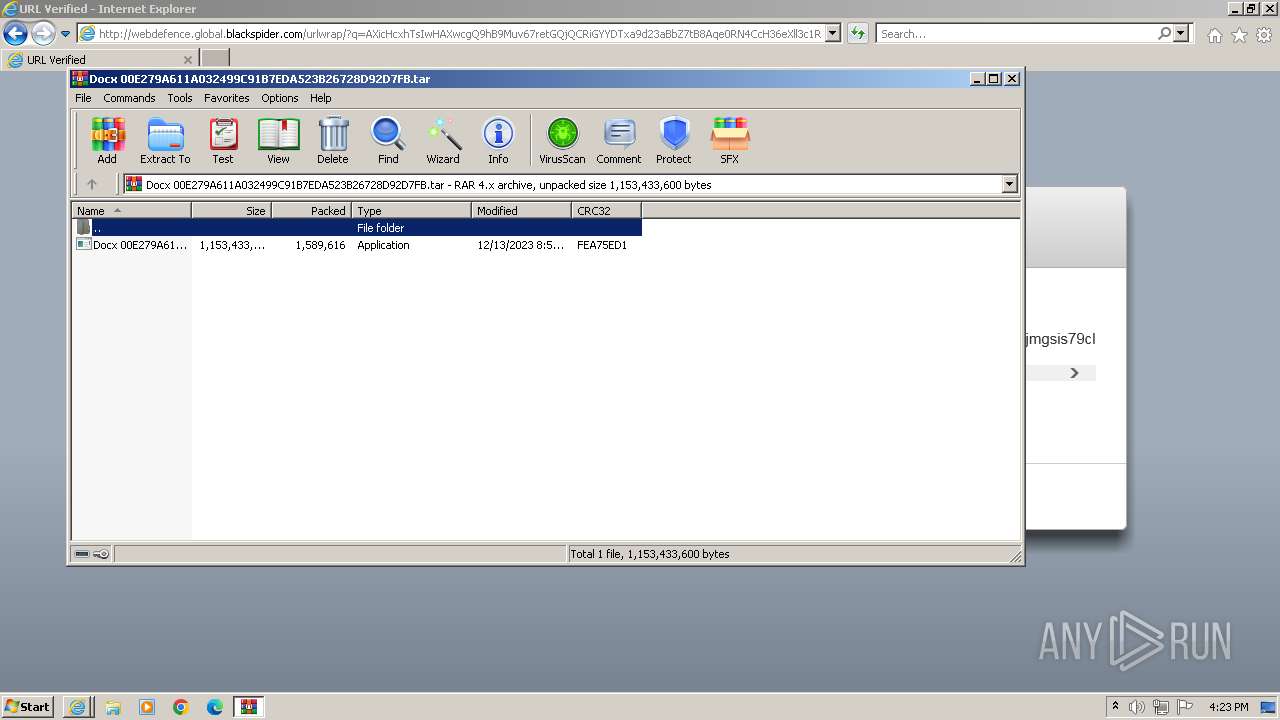Open the Find magnifier tool

pyautogui.click(x=388, y=141)
